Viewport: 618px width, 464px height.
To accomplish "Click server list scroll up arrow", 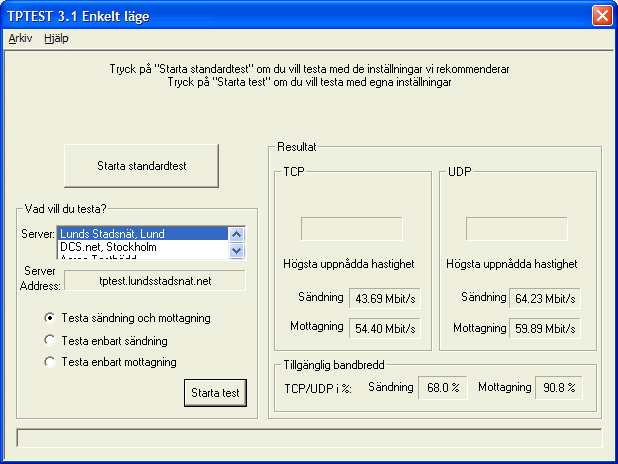I will [236, 235].
